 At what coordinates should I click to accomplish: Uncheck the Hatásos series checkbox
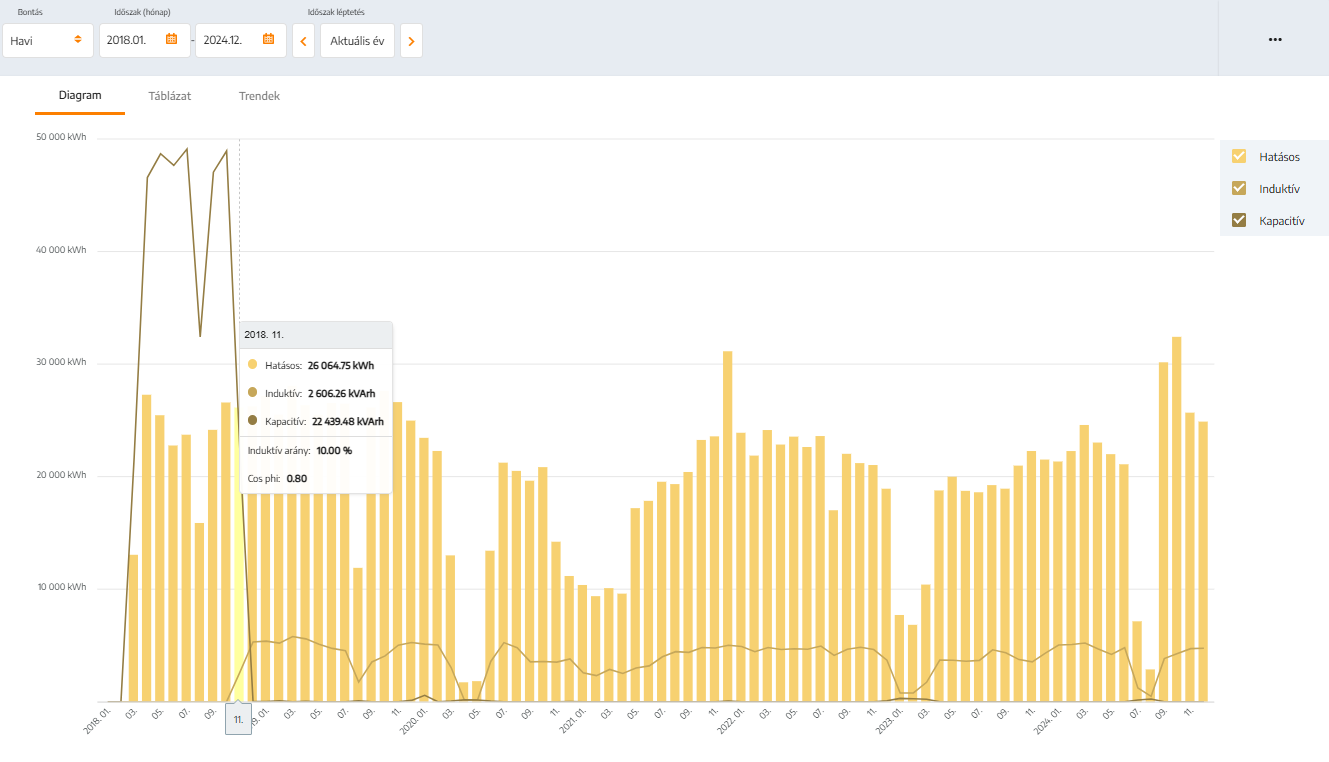[x=1239, y=156]
